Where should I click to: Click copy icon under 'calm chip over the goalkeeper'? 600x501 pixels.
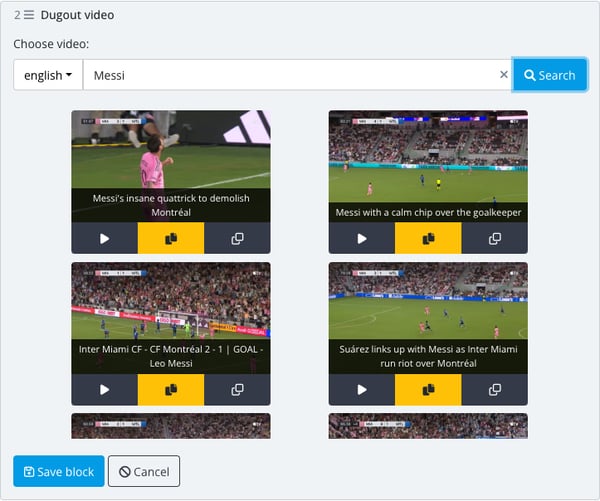pos(494,238)
